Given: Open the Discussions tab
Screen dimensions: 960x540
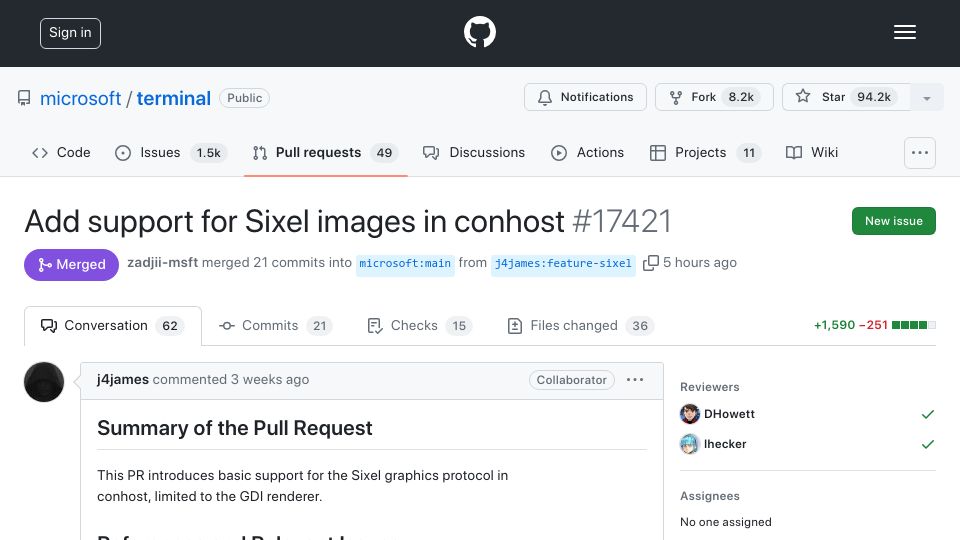Looking at the screenshot, I should [474, 152].
